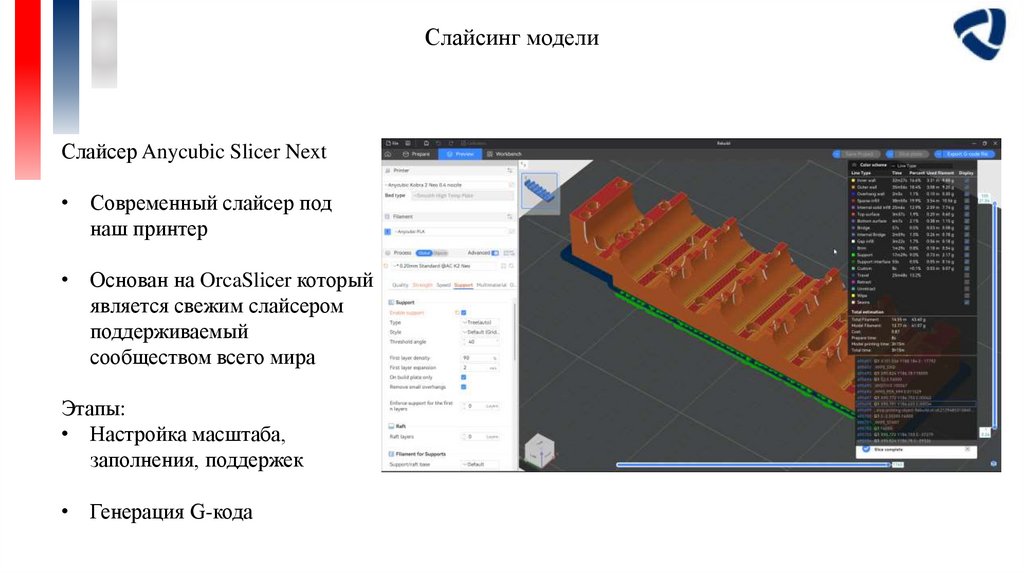Toggle Remove small overhangs checkbox

464,387
